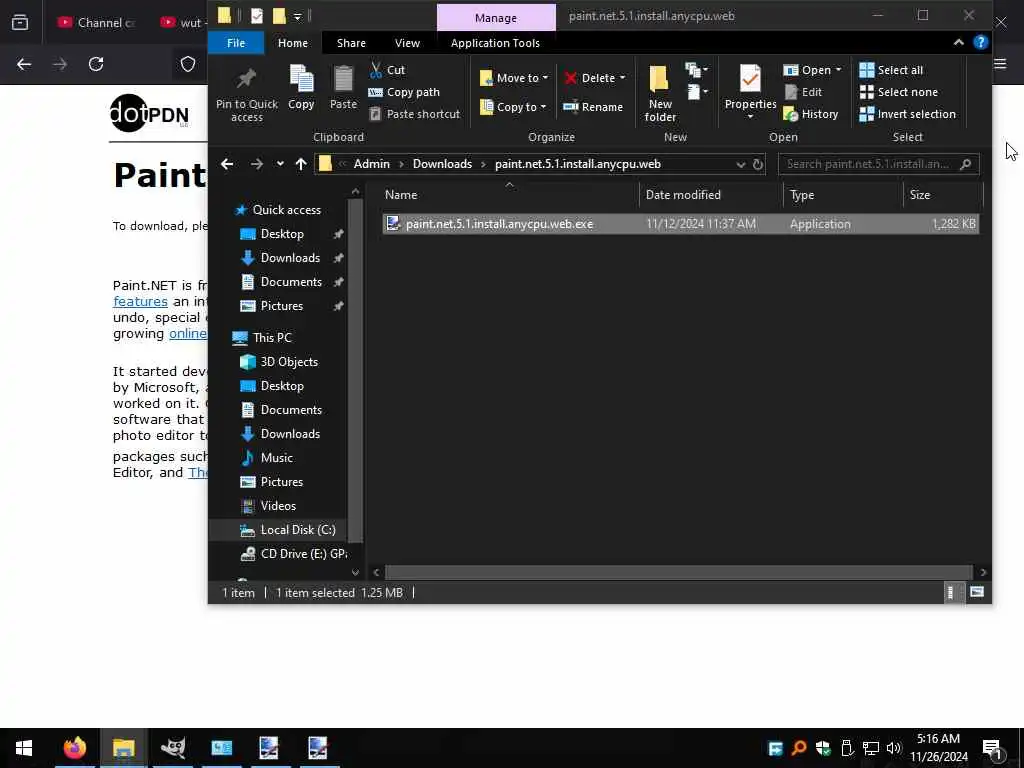
Task: Open Explorer Help question mark icon
Action: (980, 42)
